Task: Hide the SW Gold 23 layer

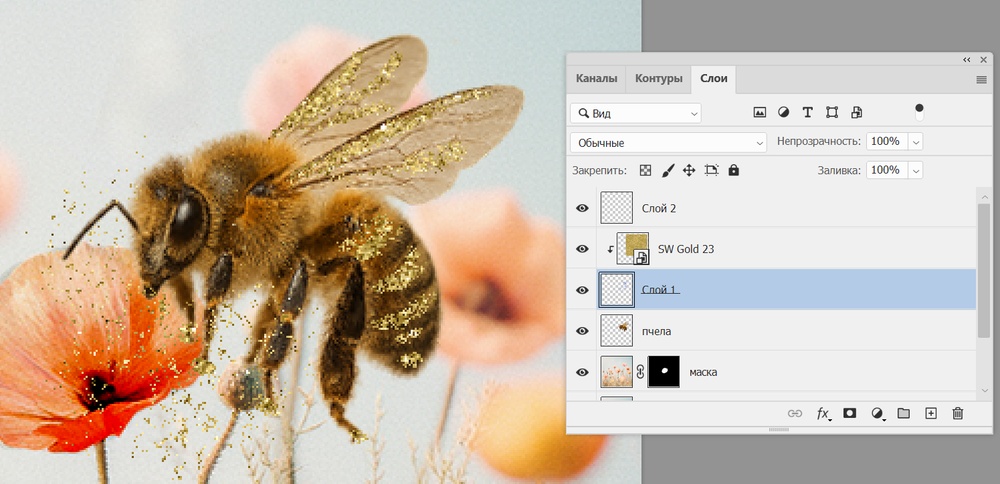Action: point(582,249)
